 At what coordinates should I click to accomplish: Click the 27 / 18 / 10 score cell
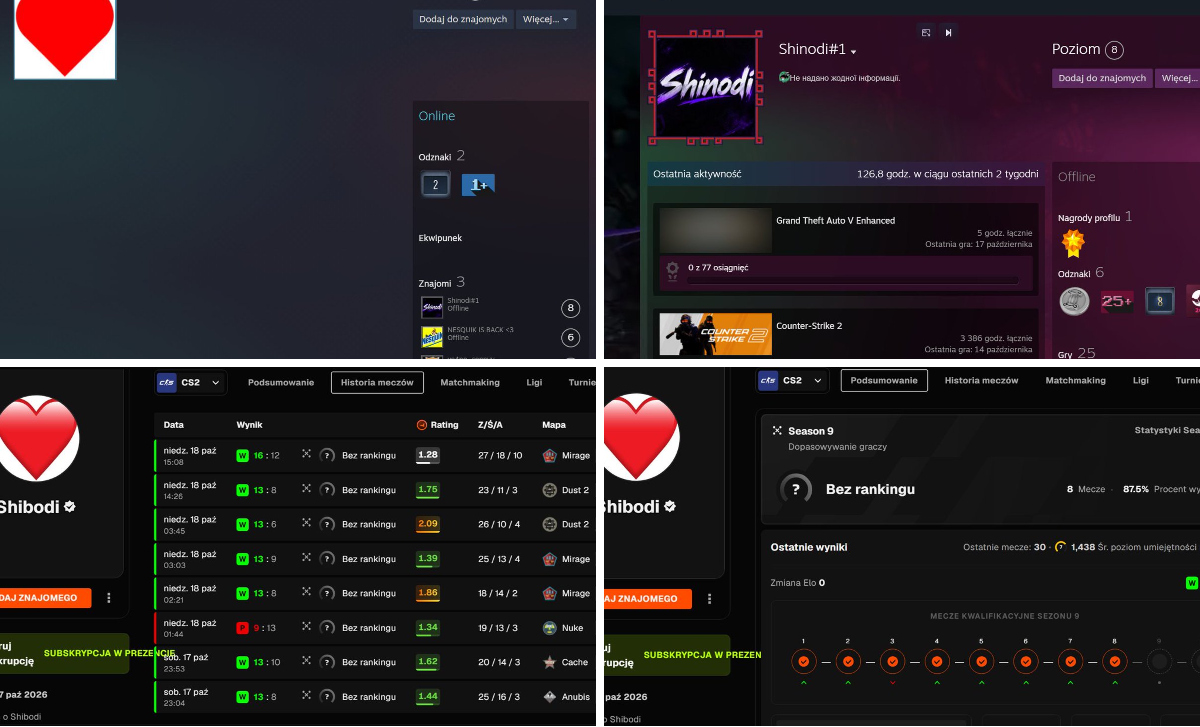[500, 455]
